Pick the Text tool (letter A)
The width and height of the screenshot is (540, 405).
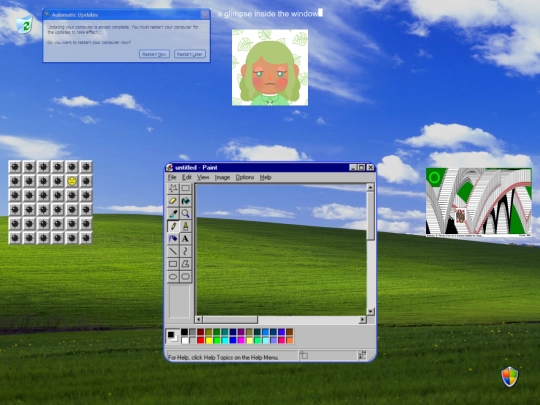(x=186, y=239)
